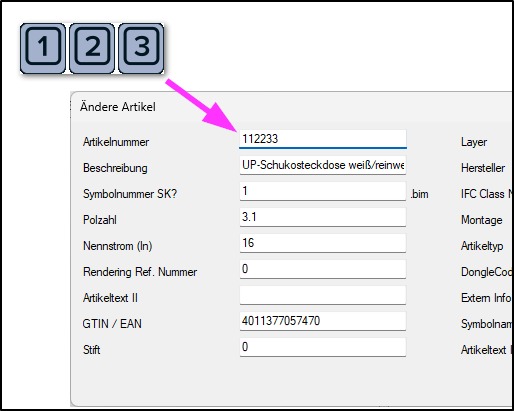
Task: Select the Stift input field
Action: point(323,347)
